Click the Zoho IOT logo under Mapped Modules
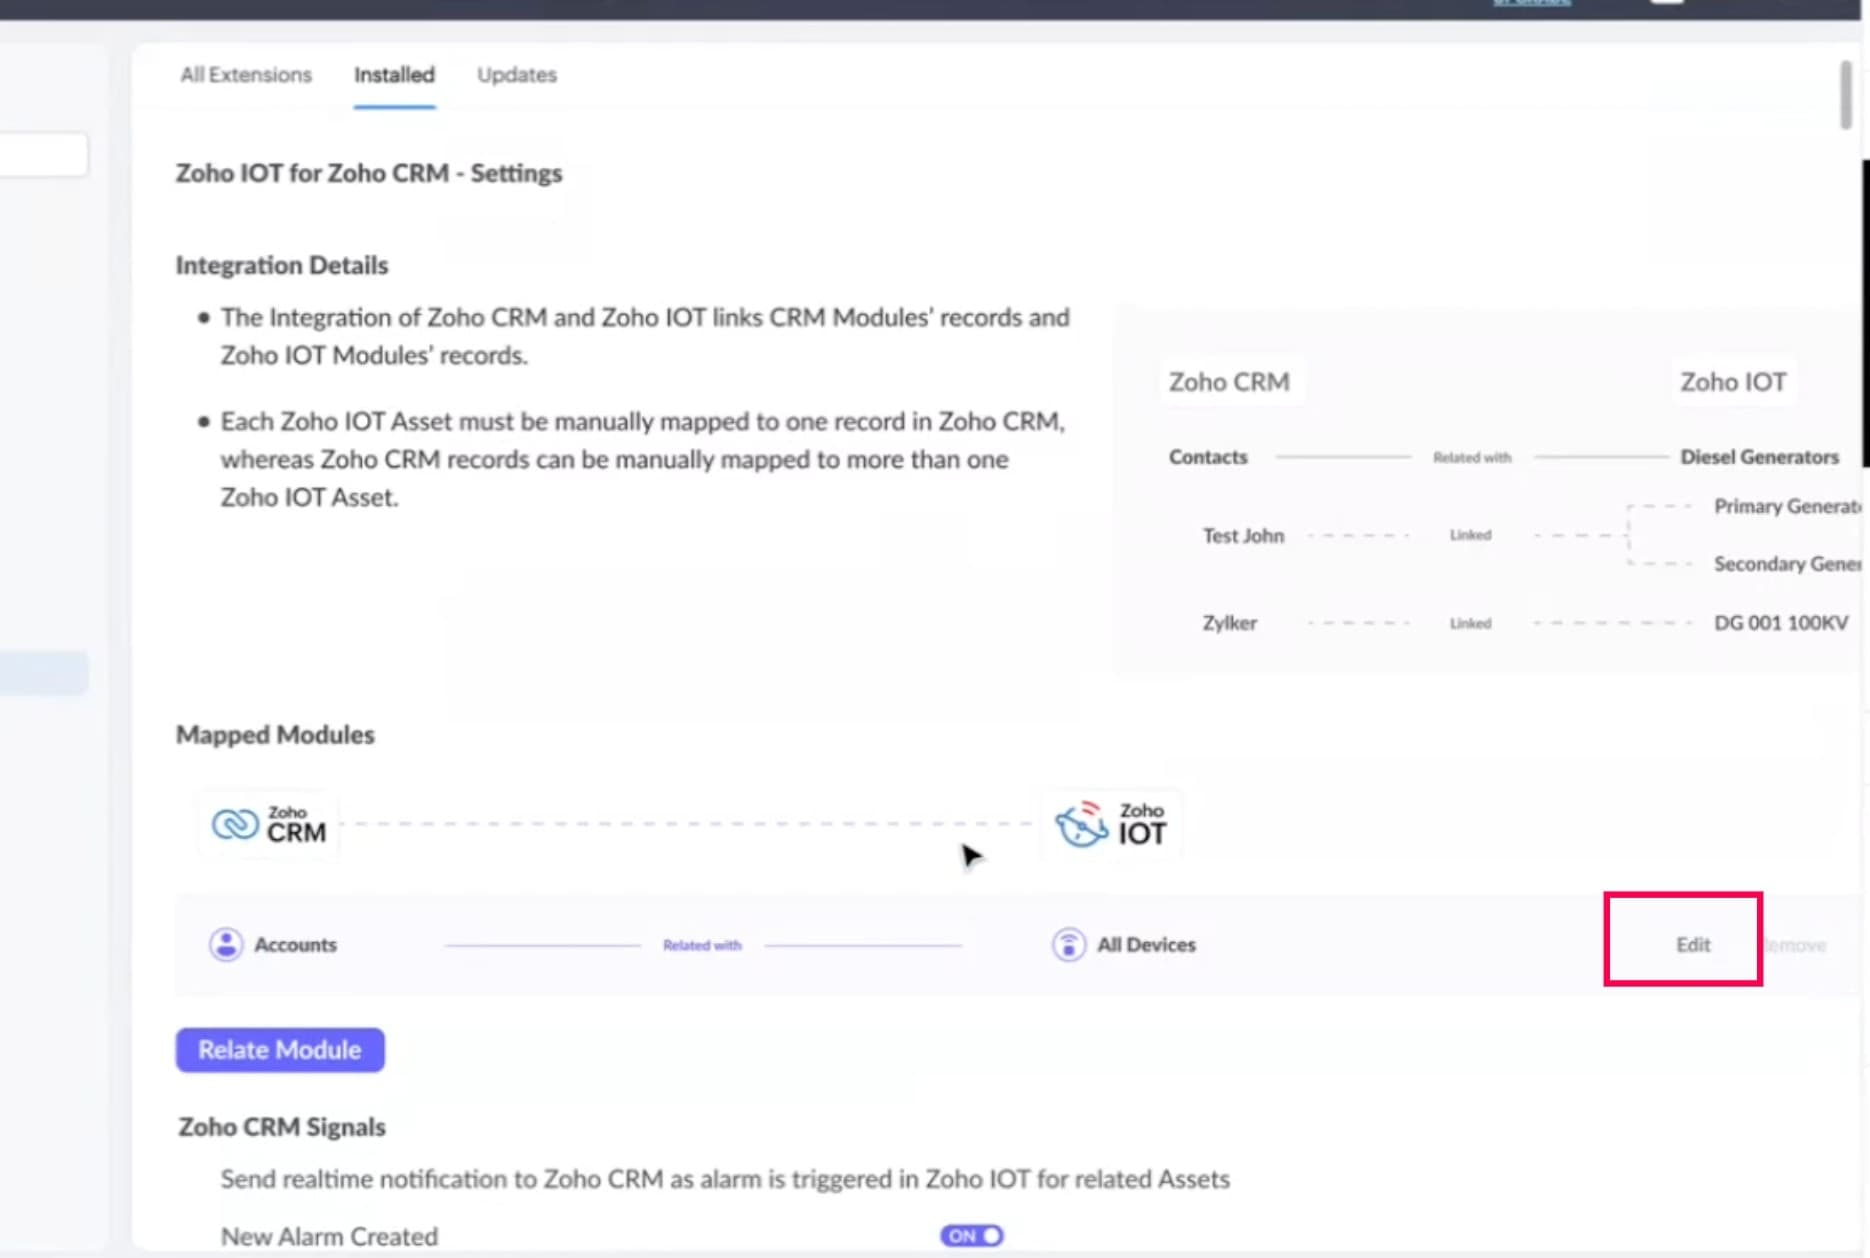The image size is (1870, 1258). pos(1111,824)
